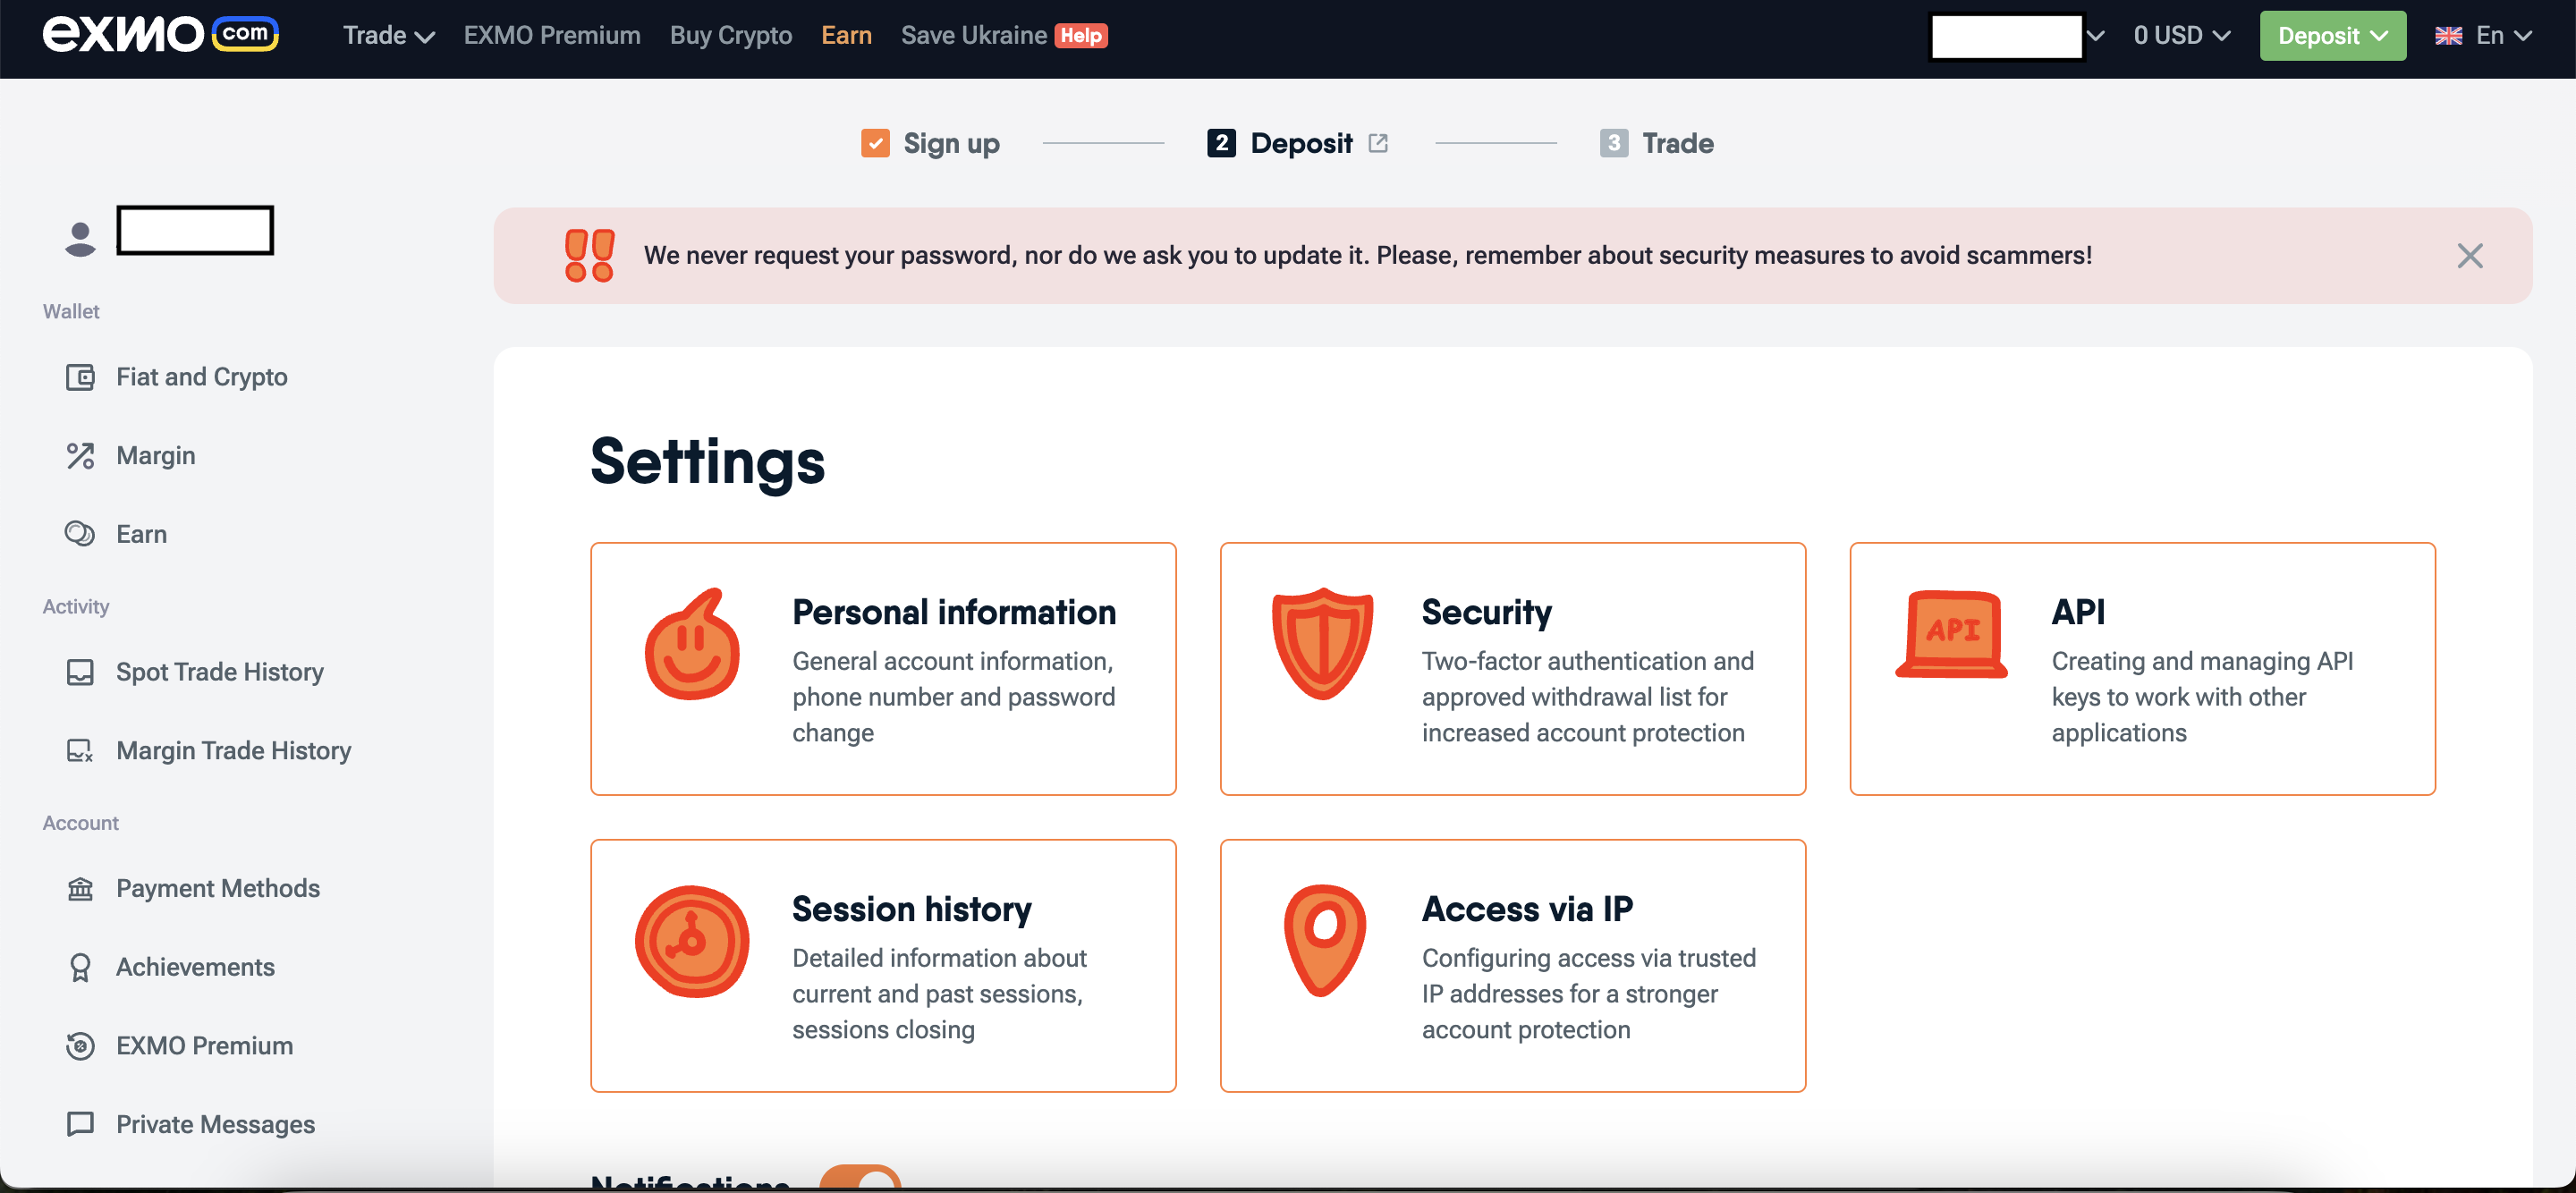Dismiss the security warning banner
This screenshot has height=1193, width=2576.
click(2470, 255)
